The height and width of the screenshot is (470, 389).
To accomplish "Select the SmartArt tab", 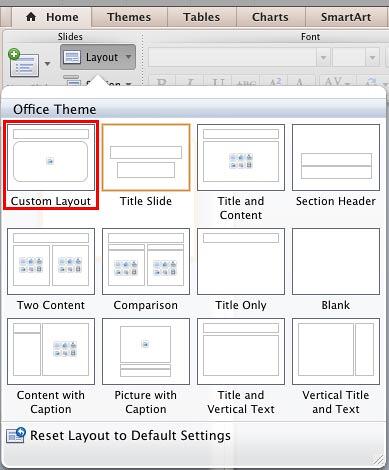I will coord(346,17).
